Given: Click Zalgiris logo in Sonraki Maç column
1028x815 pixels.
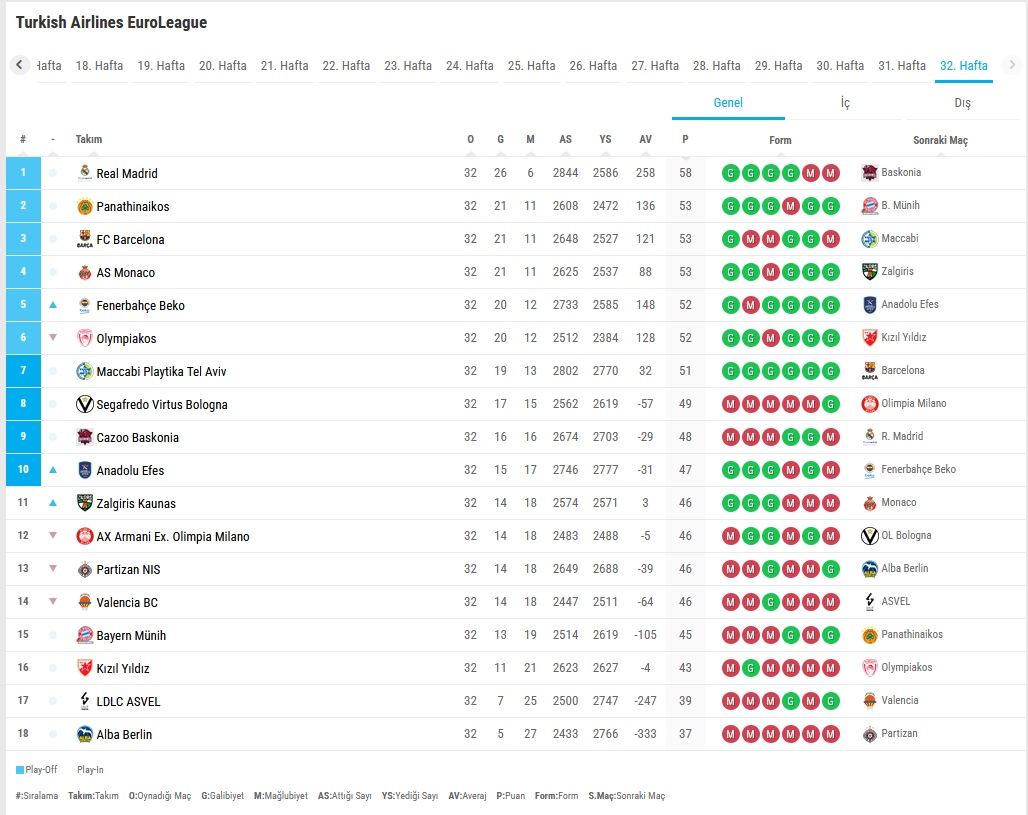Looking at the screenshot, I should tap(869, 272).
